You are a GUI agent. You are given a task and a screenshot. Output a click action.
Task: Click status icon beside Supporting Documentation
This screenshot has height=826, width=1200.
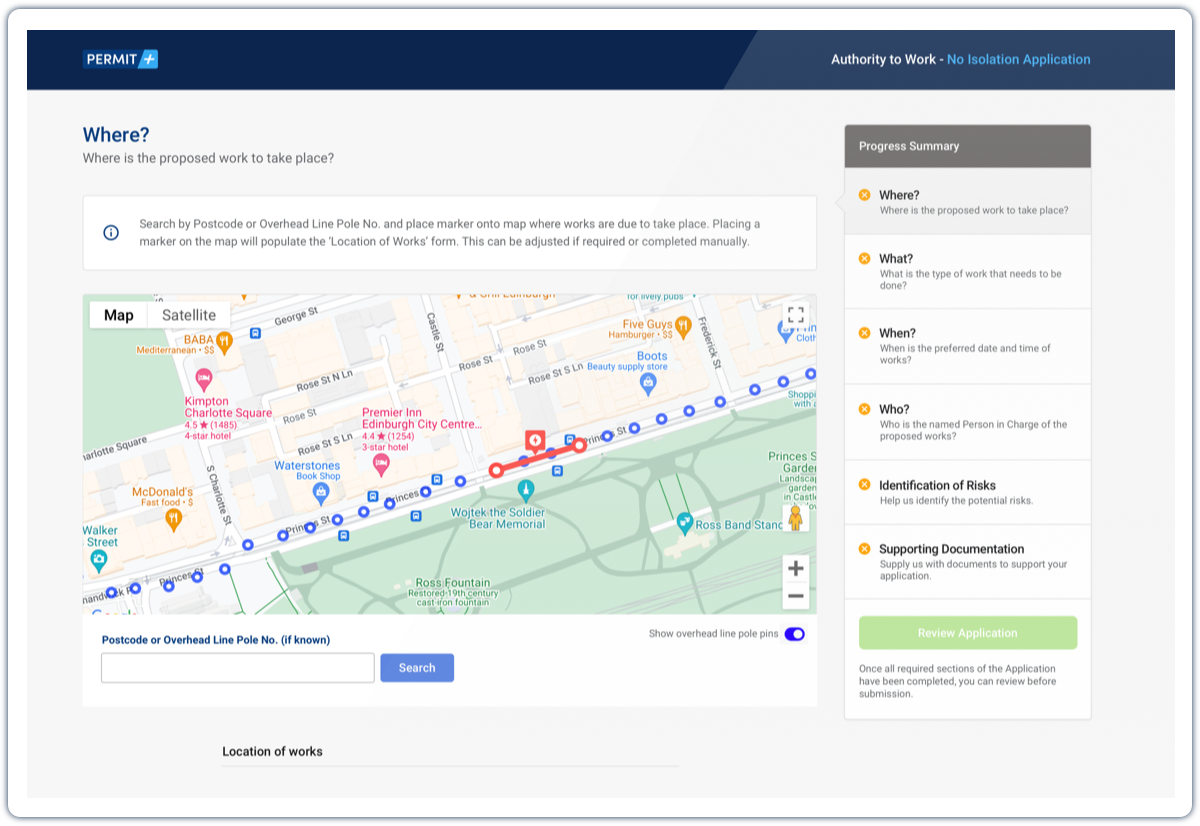(x=864, y=548)
